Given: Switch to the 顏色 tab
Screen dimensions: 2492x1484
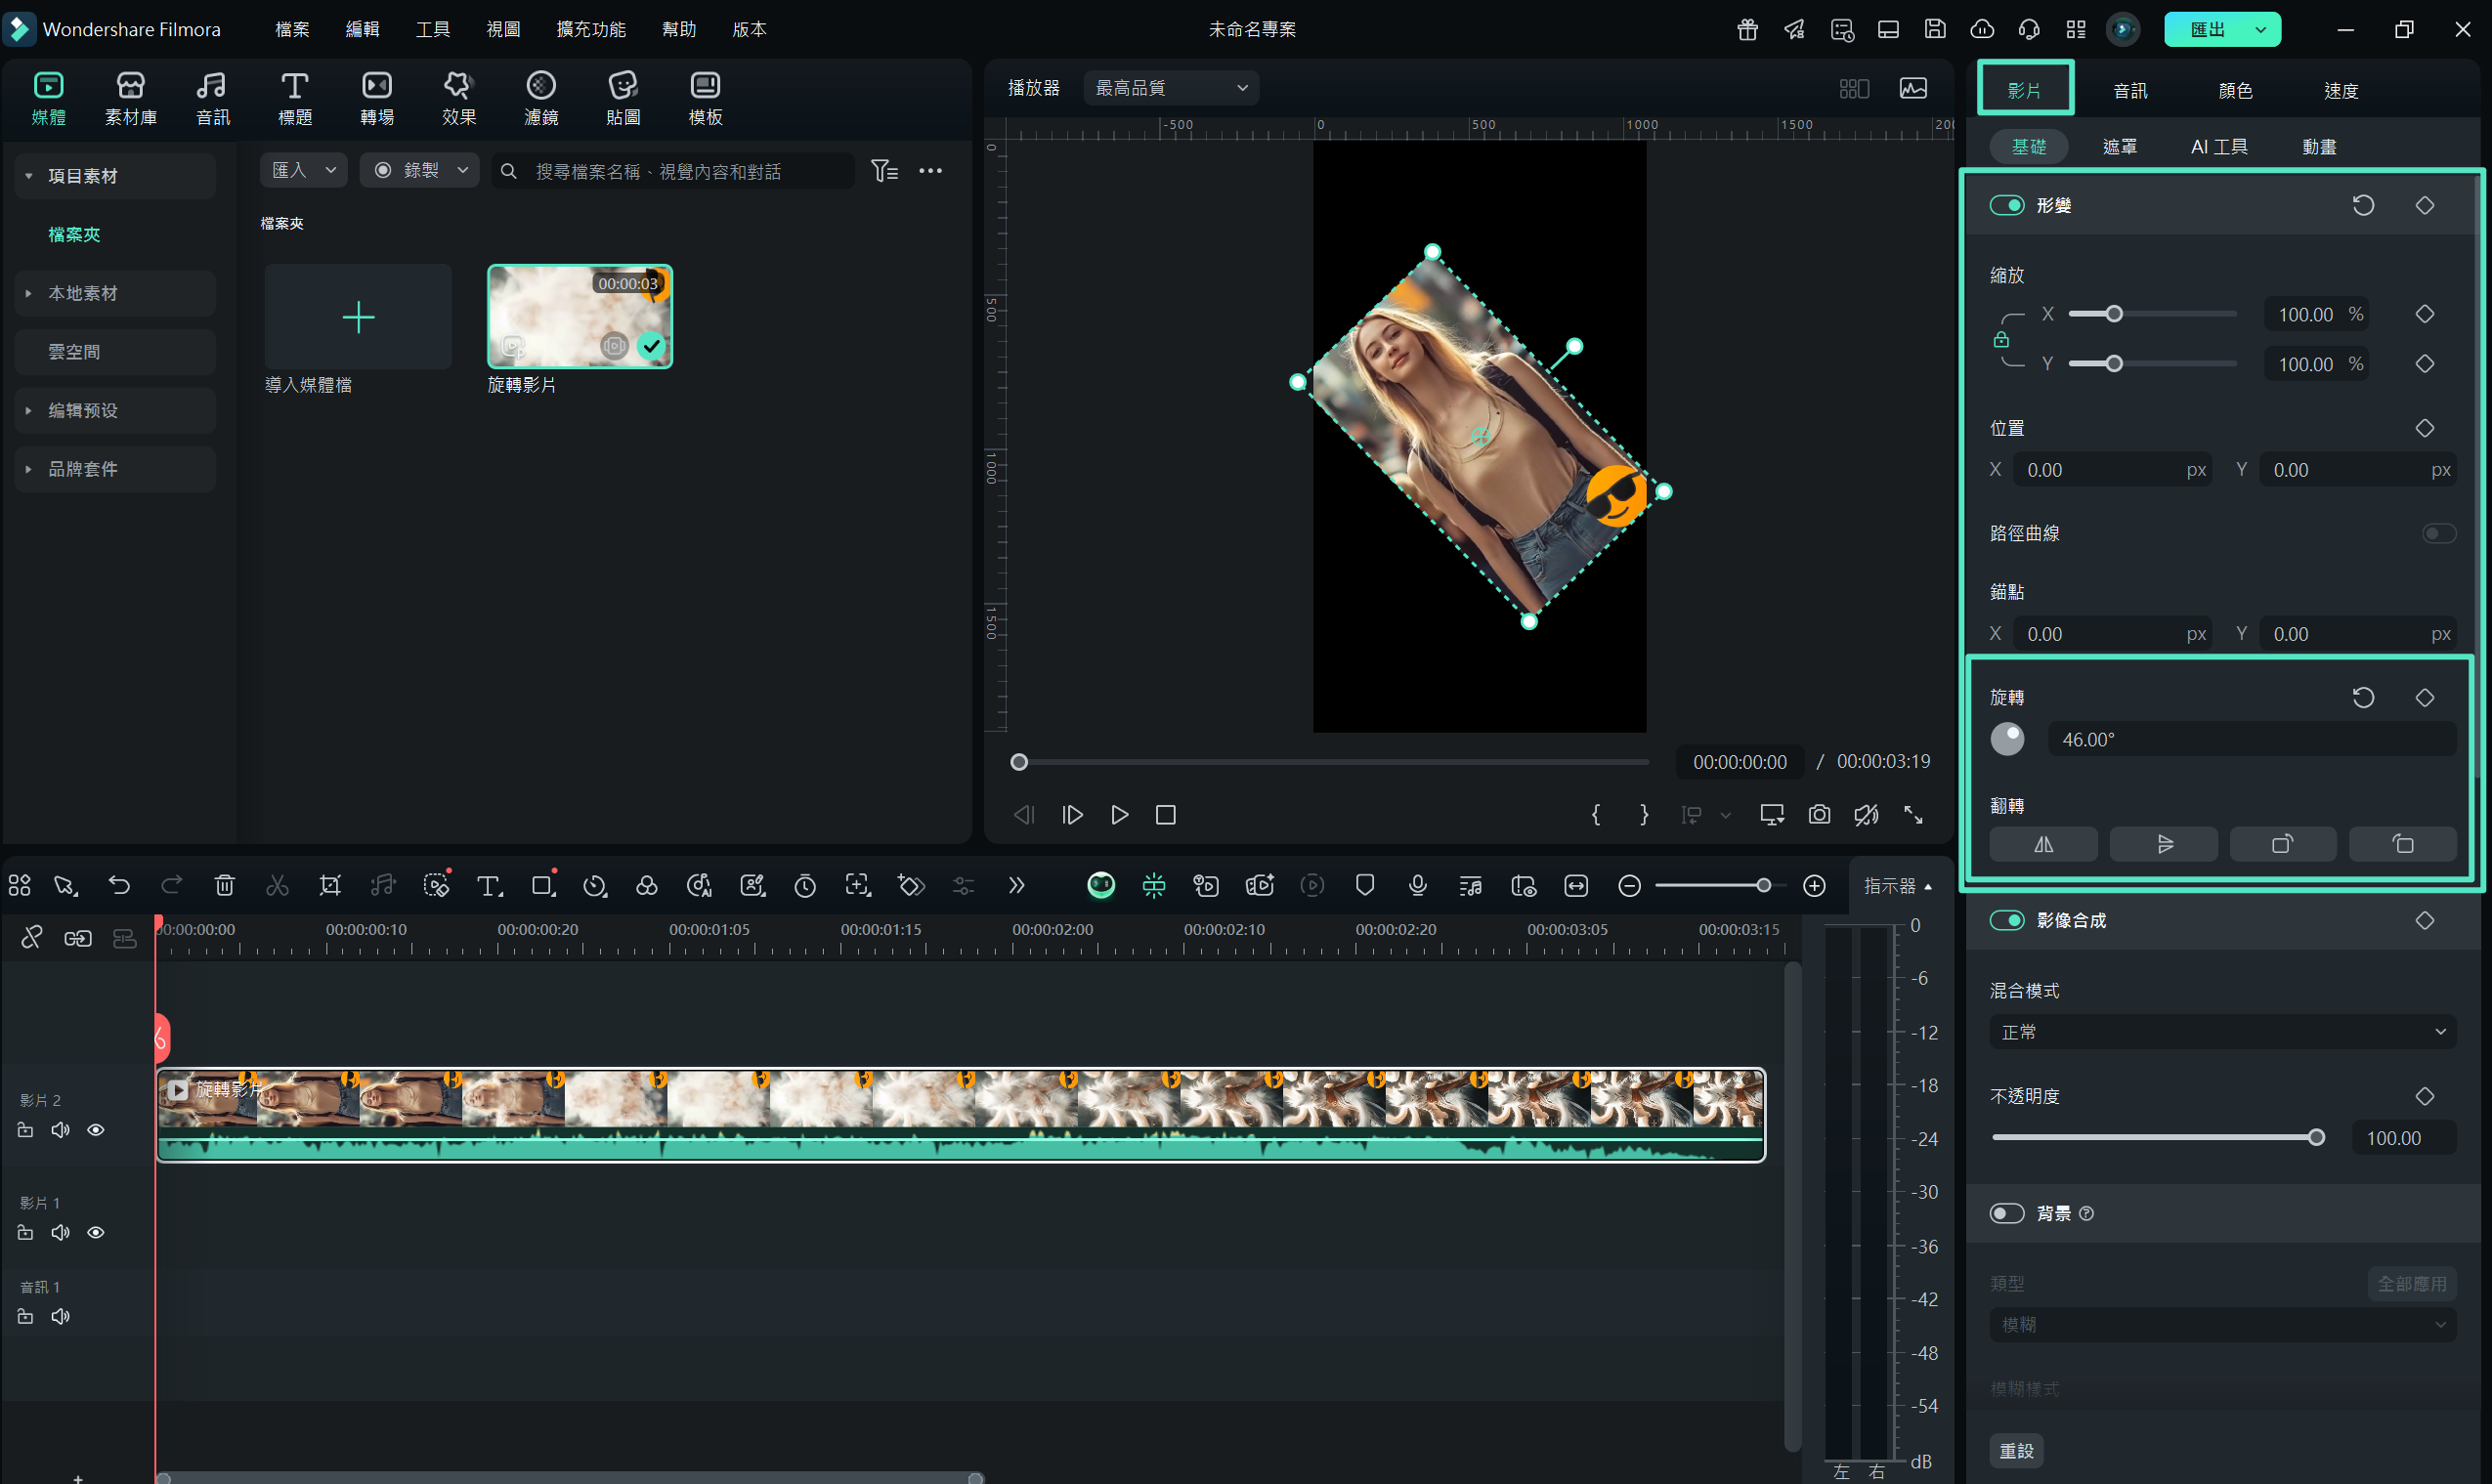Looking at the screenshot, I should point(2235,91).
